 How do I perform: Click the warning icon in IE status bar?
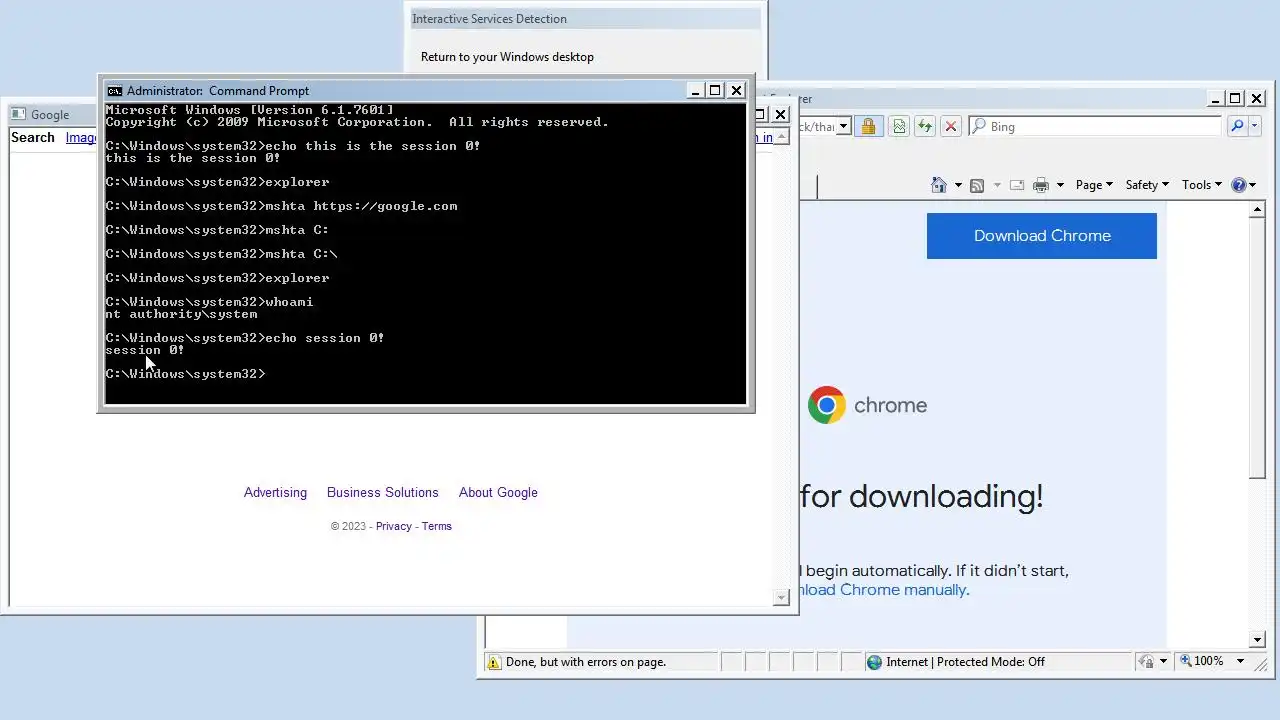493,662
